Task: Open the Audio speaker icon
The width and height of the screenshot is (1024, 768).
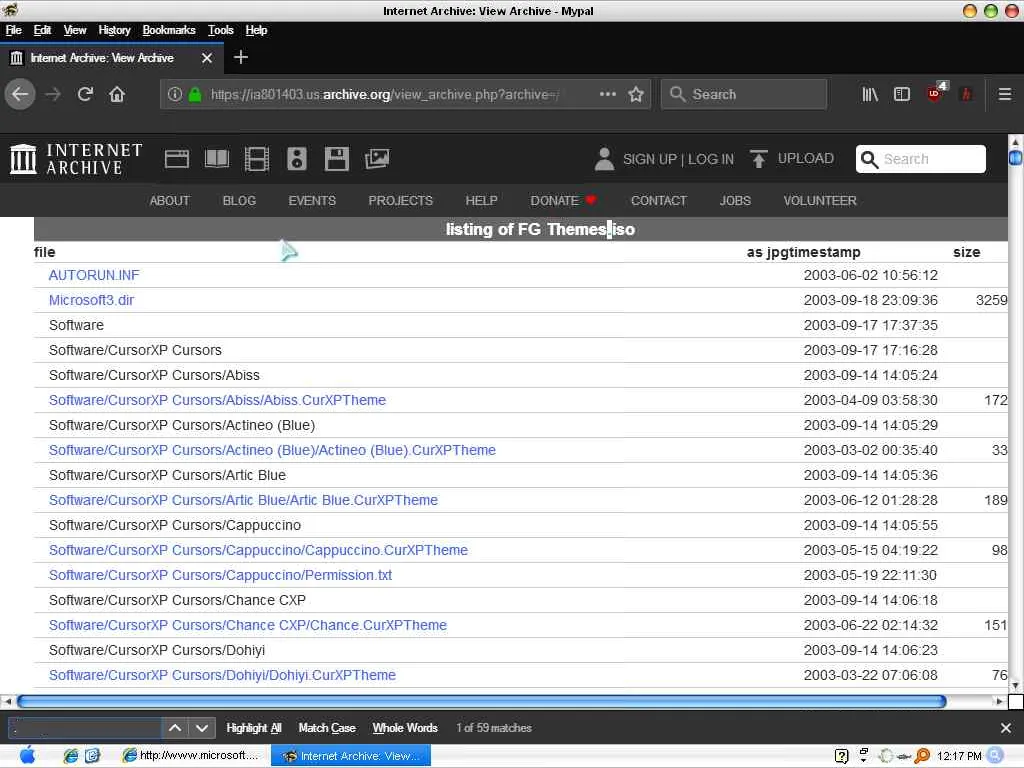Action: click(296, 159)
